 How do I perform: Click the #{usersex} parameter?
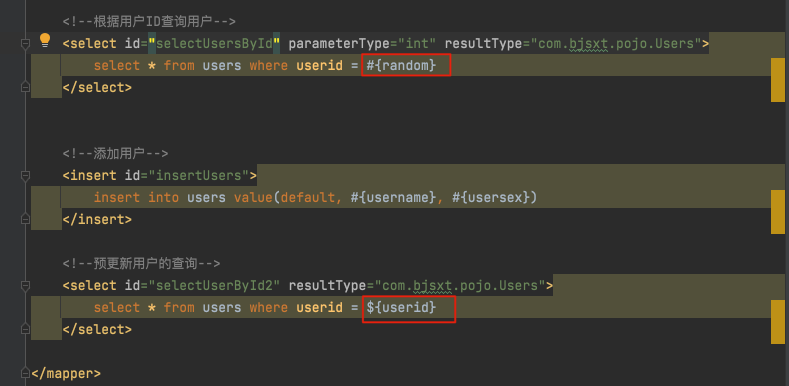pos(490,198)
